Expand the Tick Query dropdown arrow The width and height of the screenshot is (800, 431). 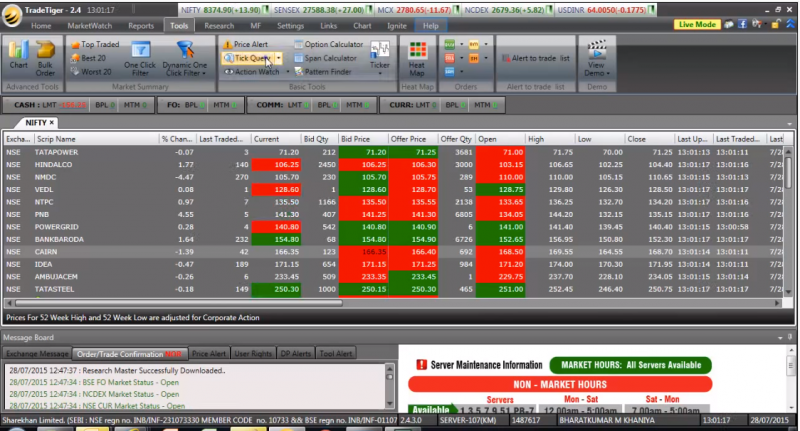coord(279,58)
